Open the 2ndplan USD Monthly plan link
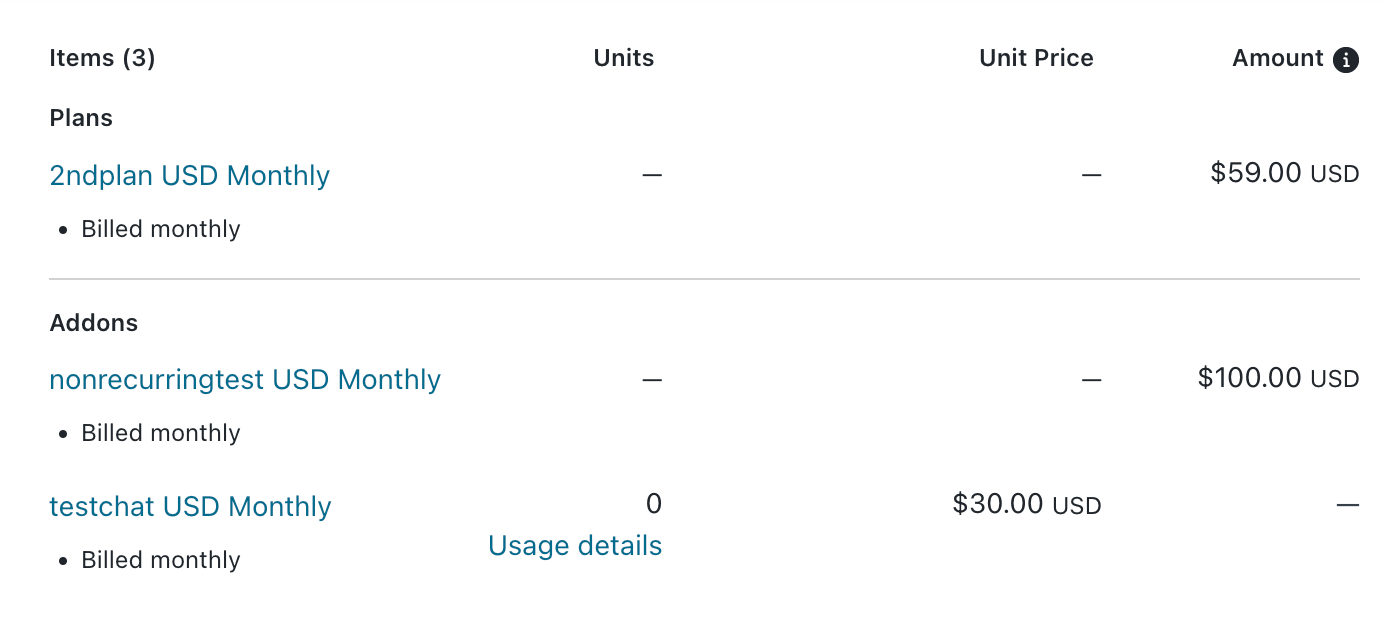Image resolution: width=1388 pixels, height=622 pixels. coord(189,176)
